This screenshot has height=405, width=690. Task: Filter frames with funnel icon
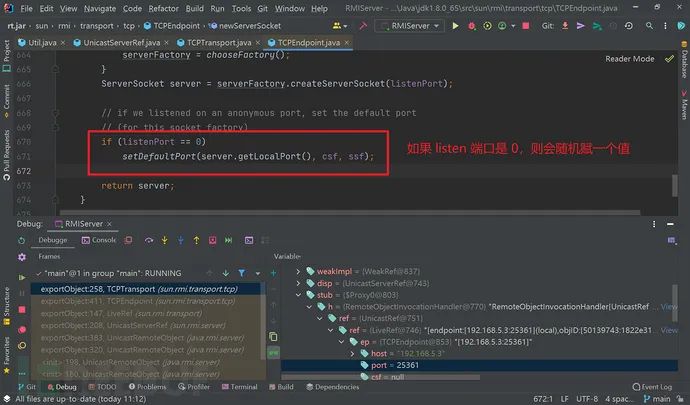(x=242, y=273)
